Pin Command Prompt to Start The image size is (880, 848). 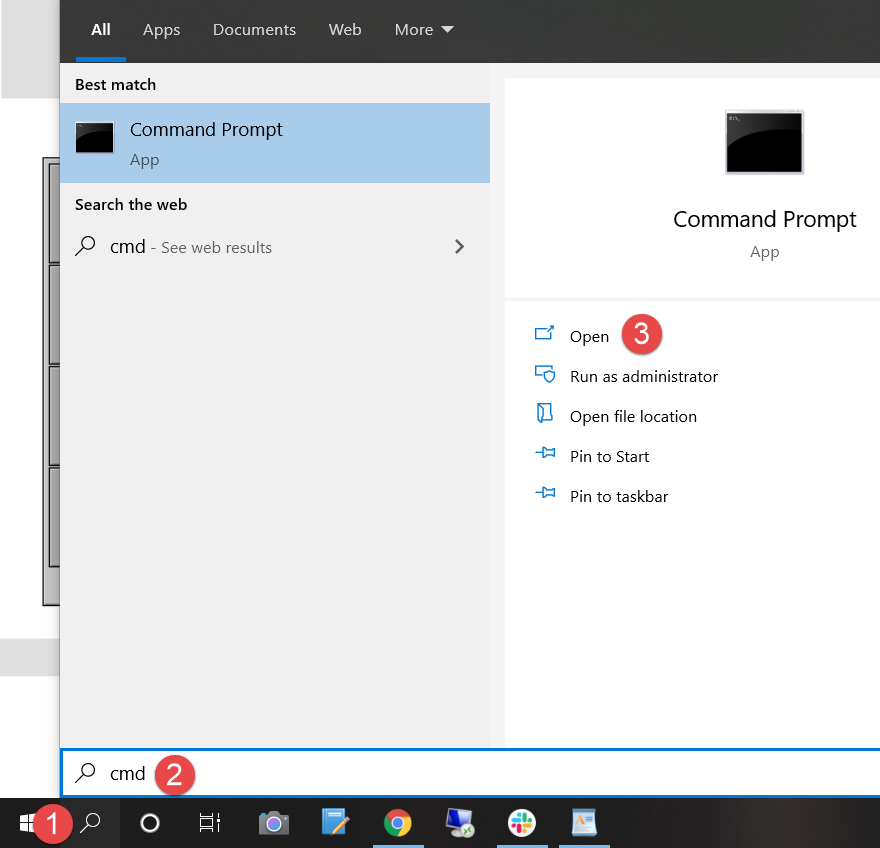pyautogui.click(x=609, y=457)
